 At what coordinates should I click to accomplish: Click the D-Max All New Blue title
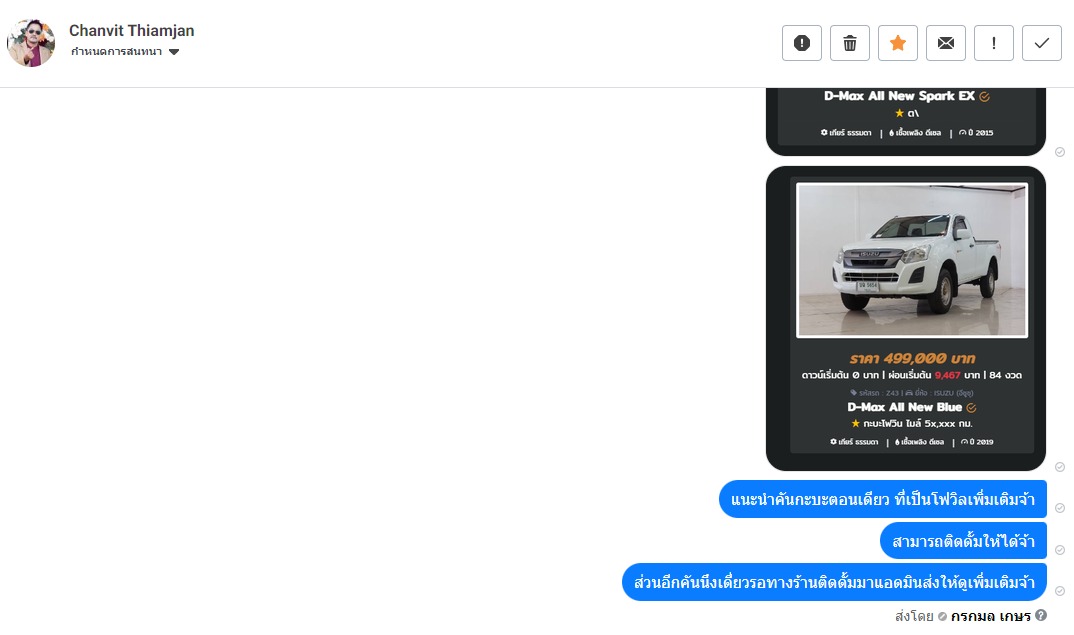point(904,407)
